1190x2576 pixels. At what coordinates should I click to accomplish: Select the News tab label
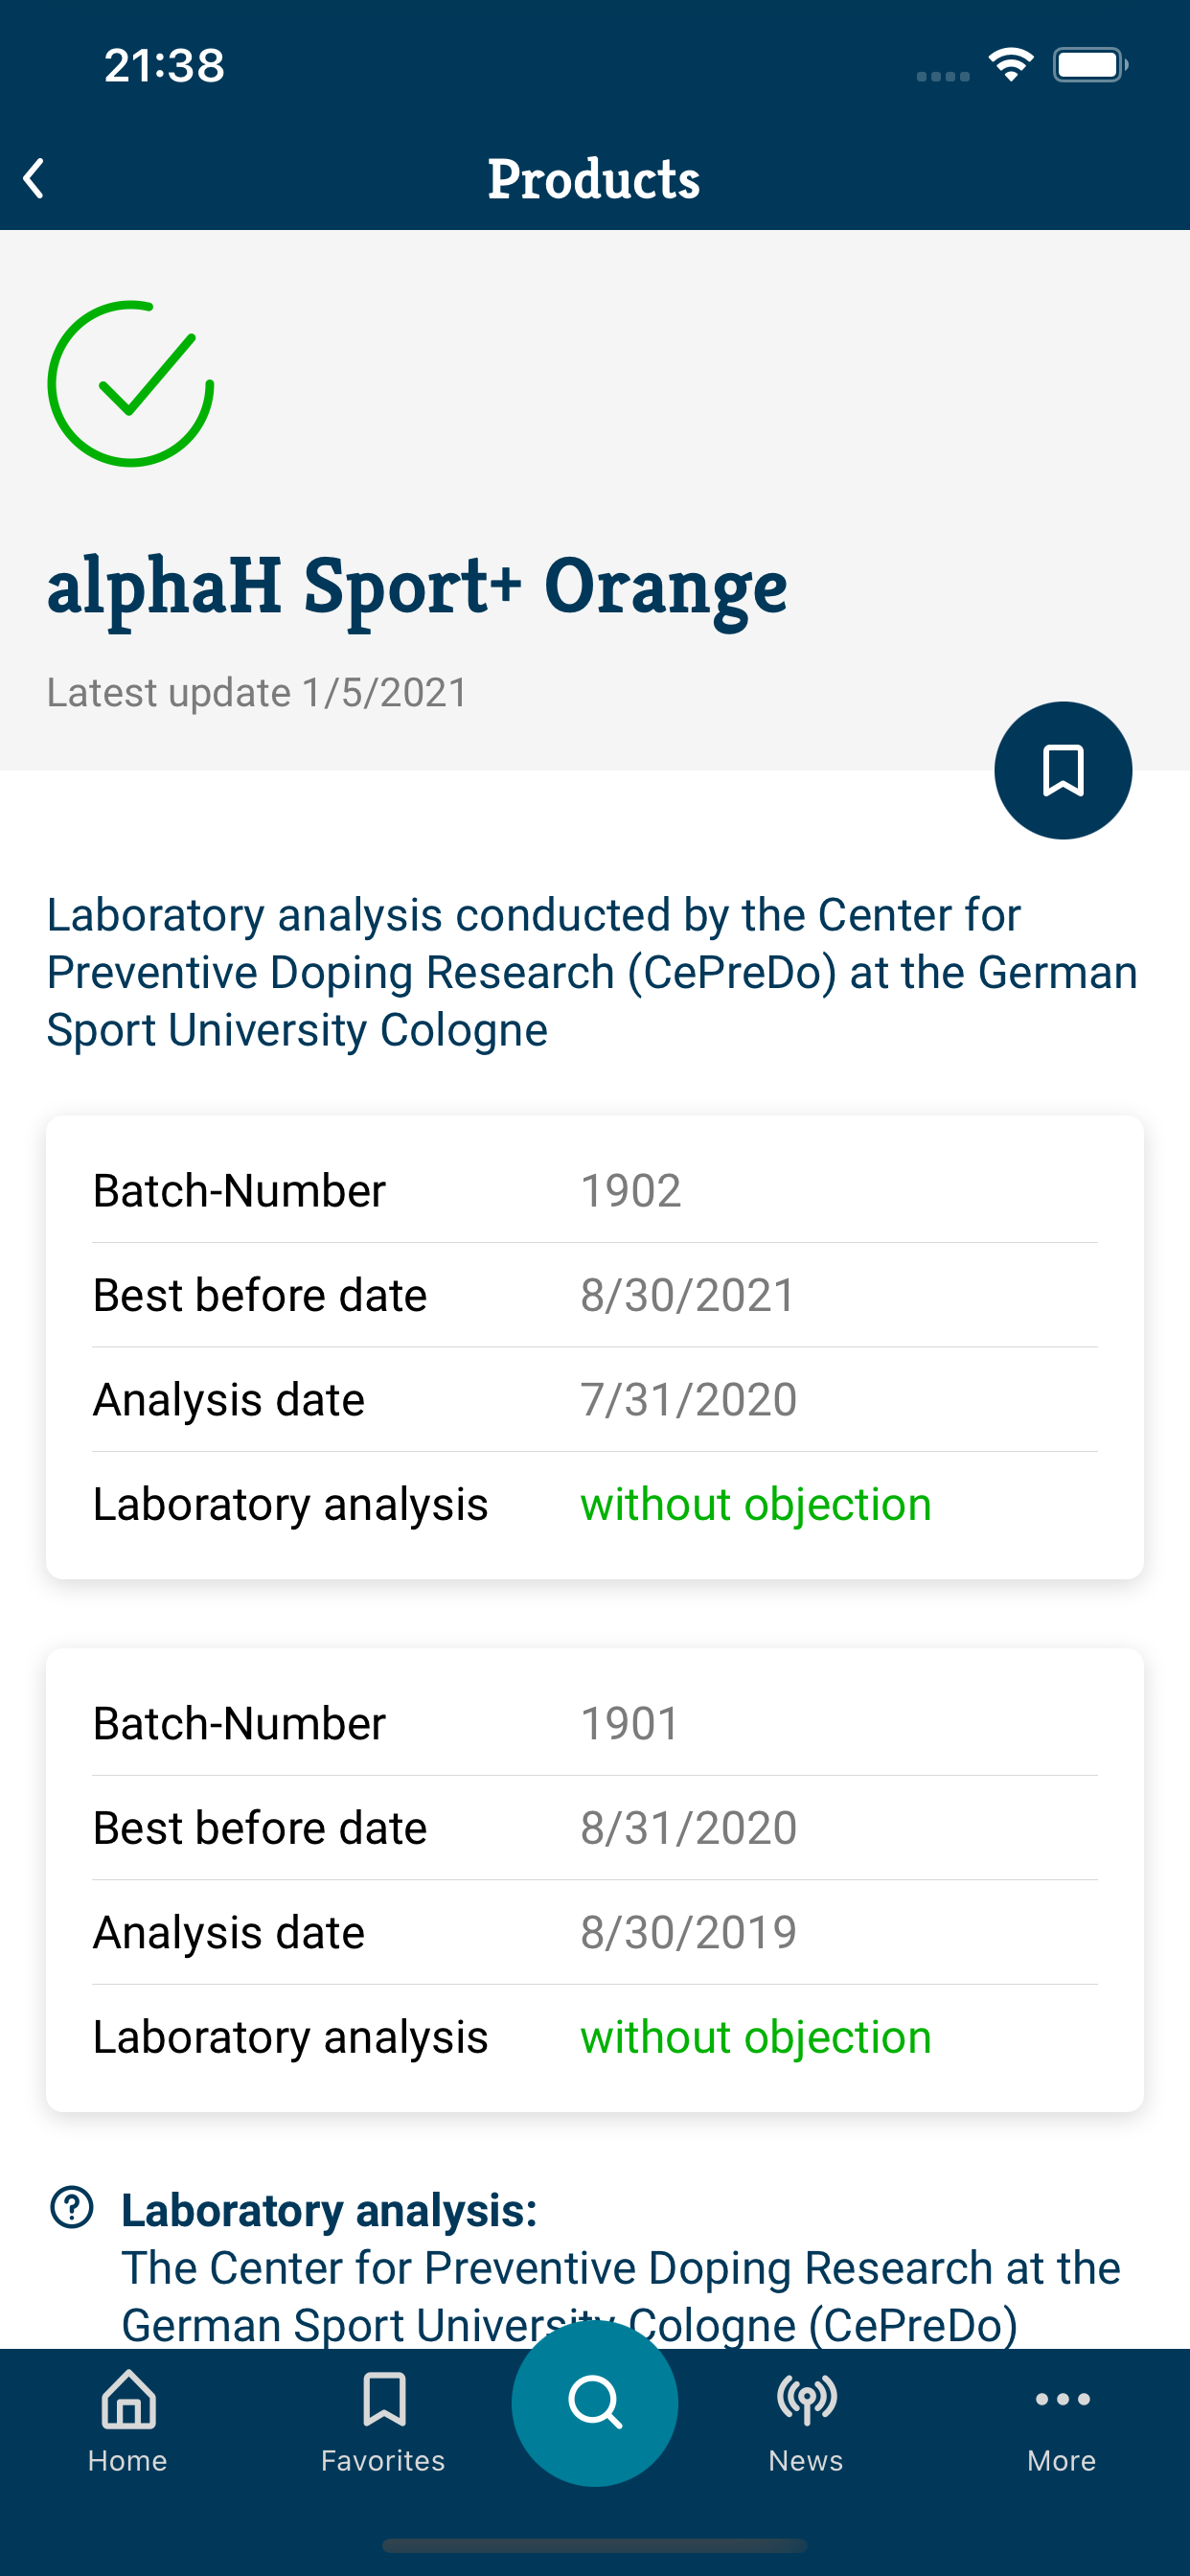click(x=806, y=2461)
